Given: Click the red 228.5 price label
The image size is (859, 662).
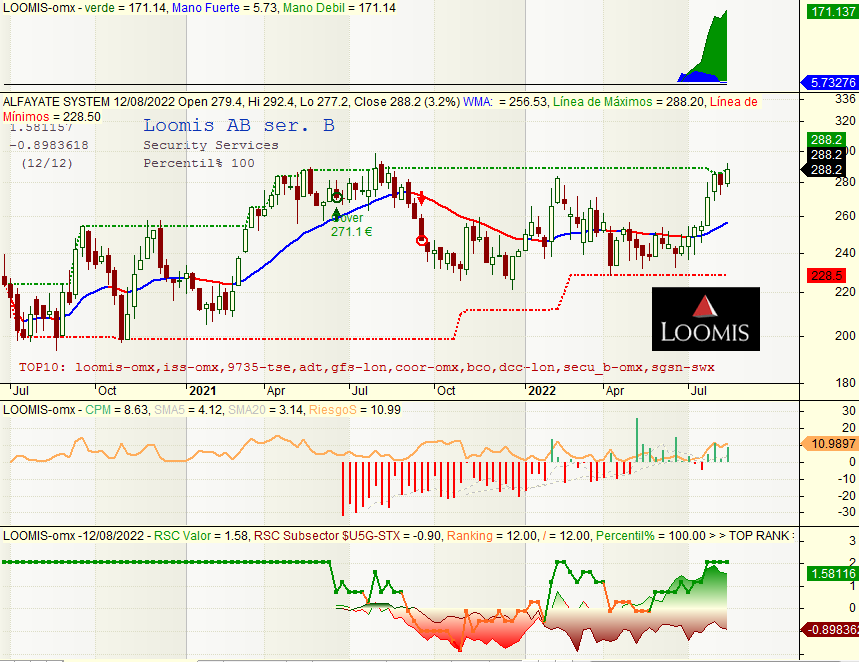Looking at the screenshot, I should [x=827, y=276].
